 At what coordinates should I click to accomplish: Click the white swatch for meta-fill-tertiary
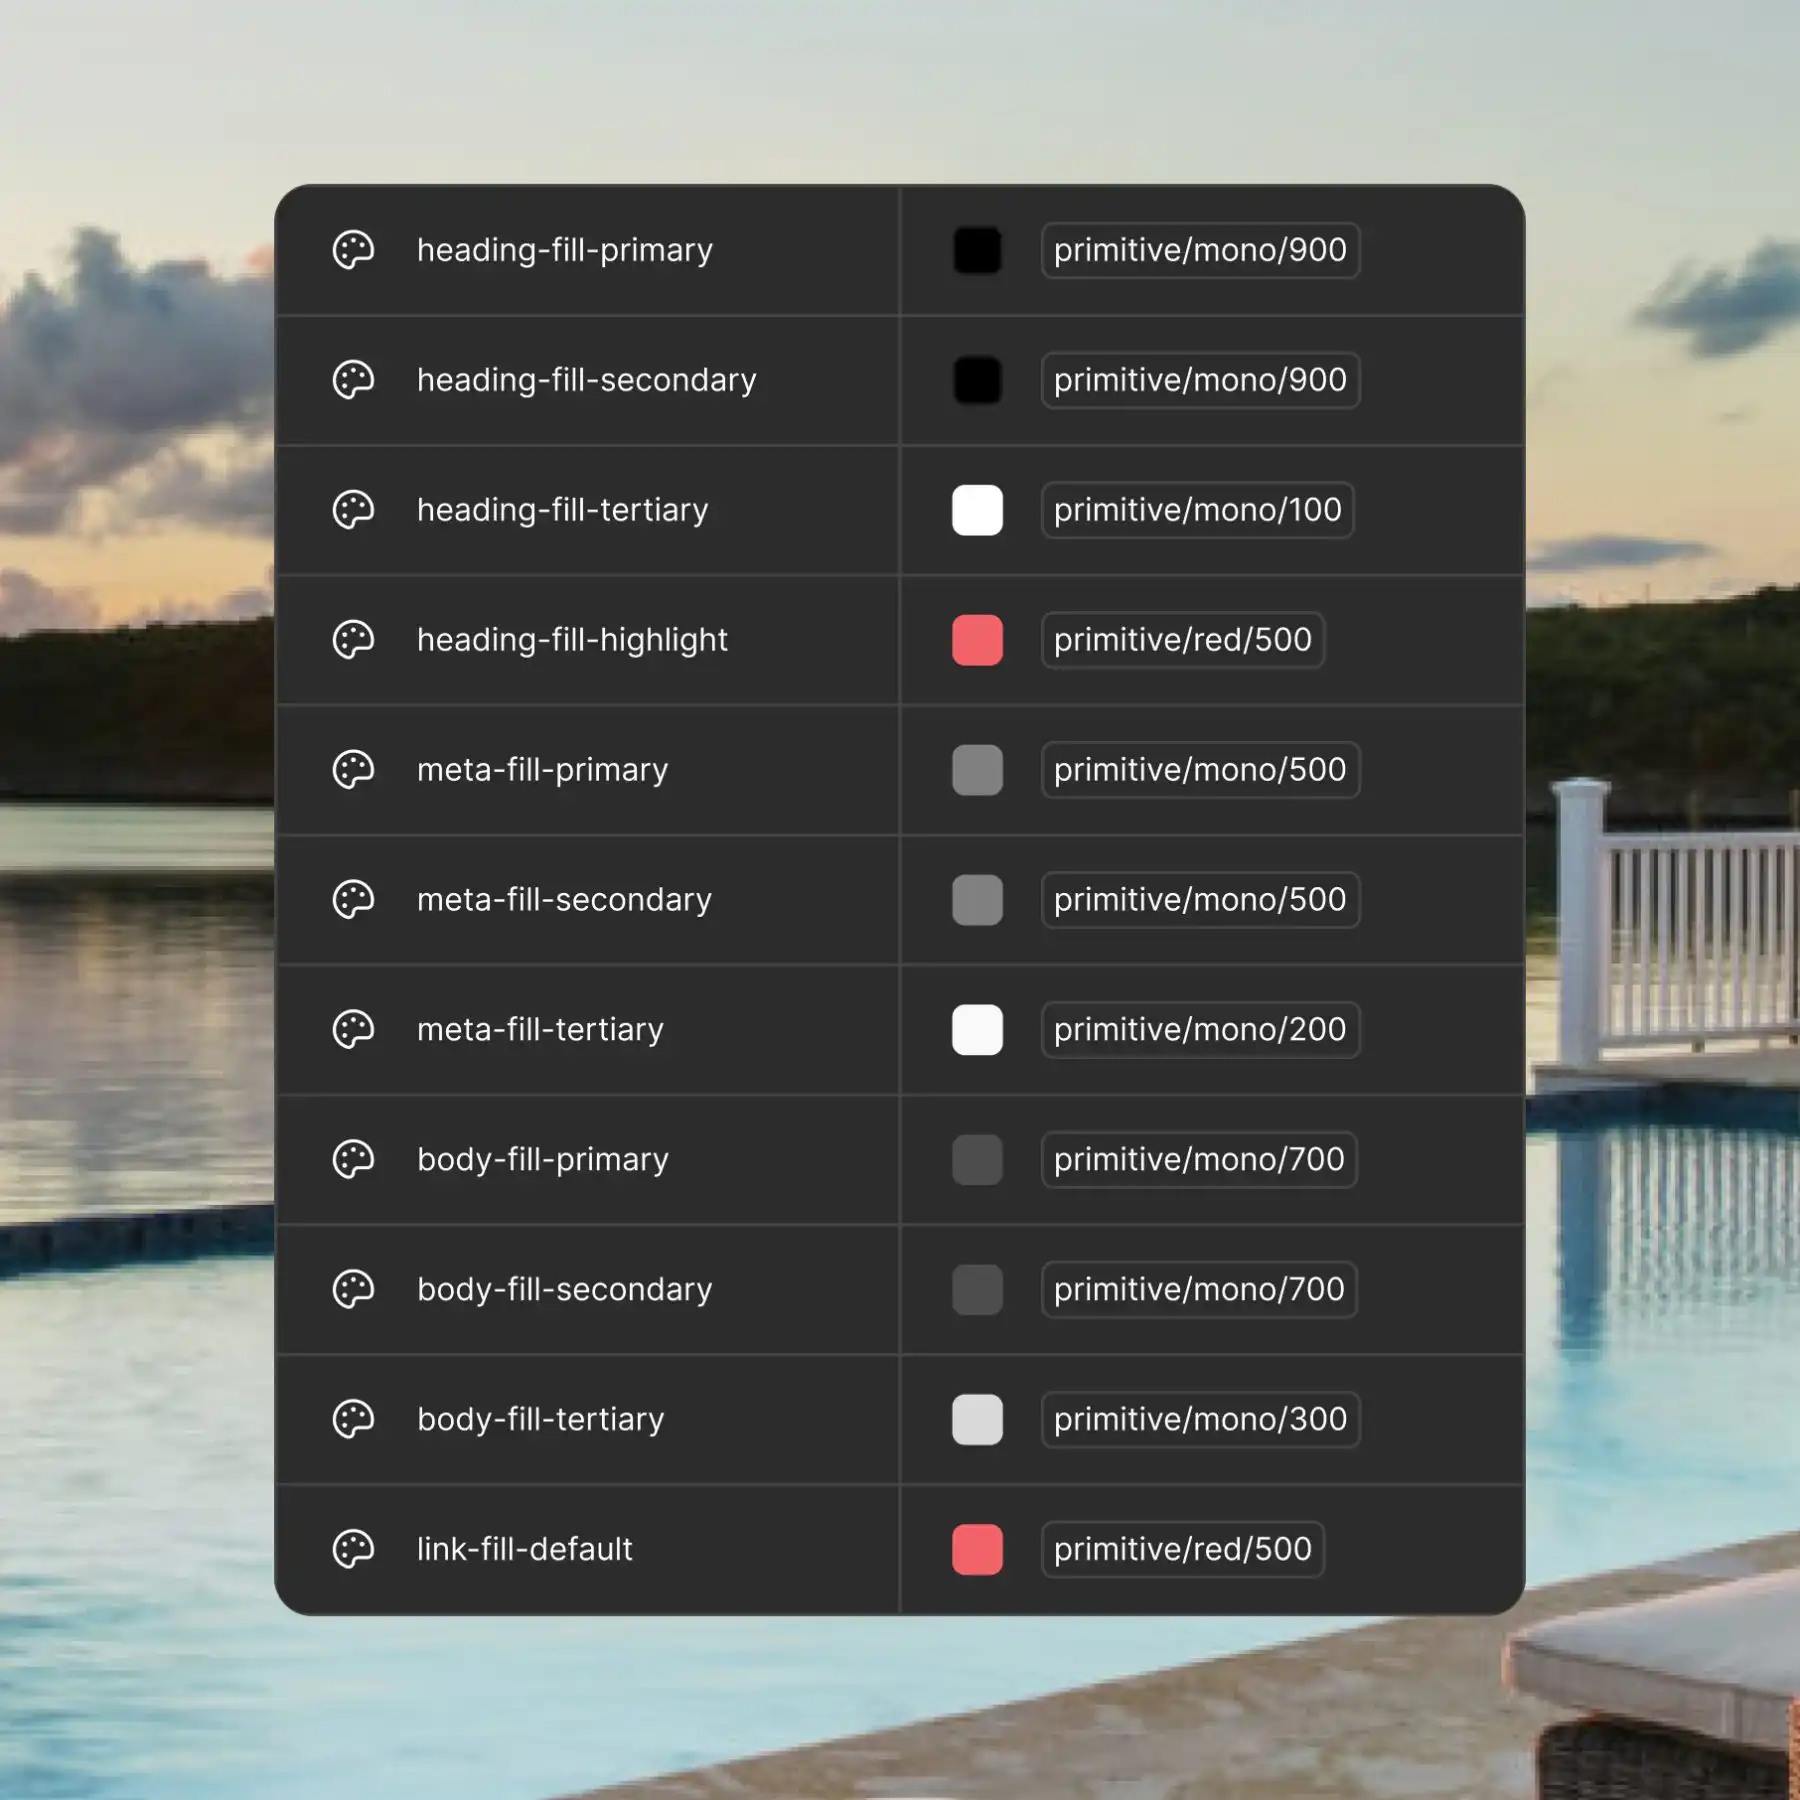(x=977, y=1029)
